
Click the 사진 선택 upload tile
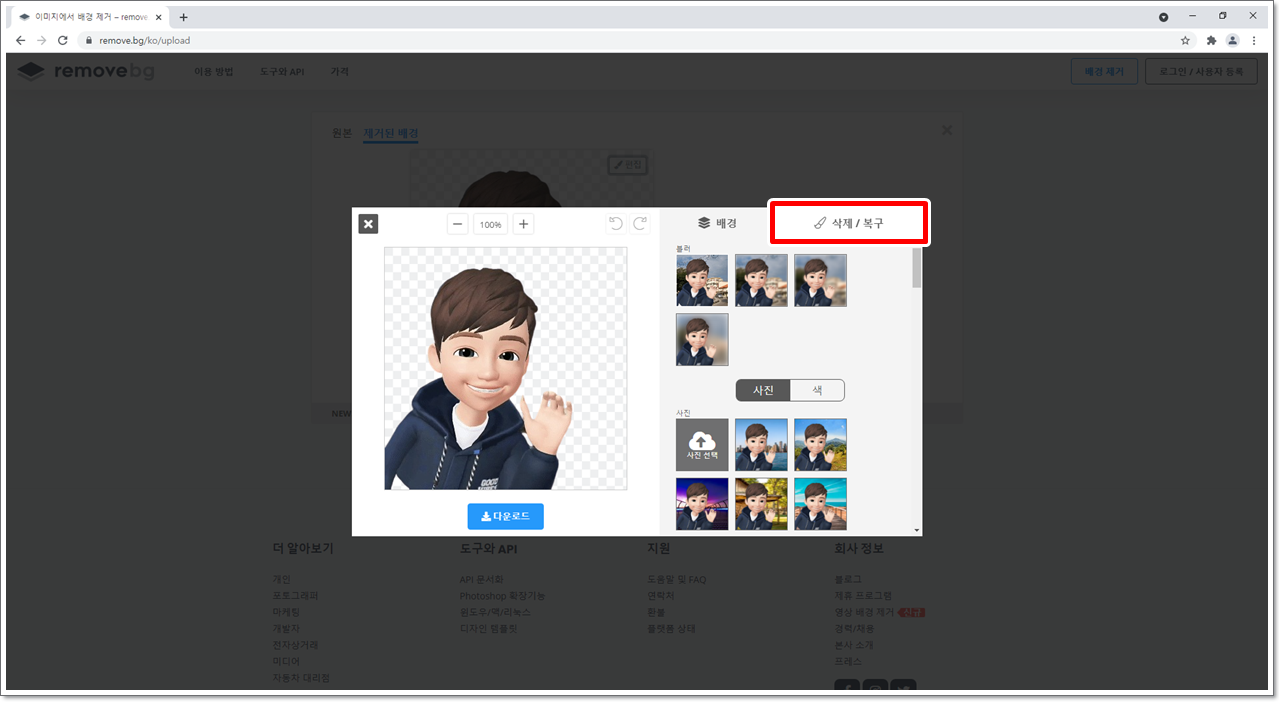tap(702, 445)
